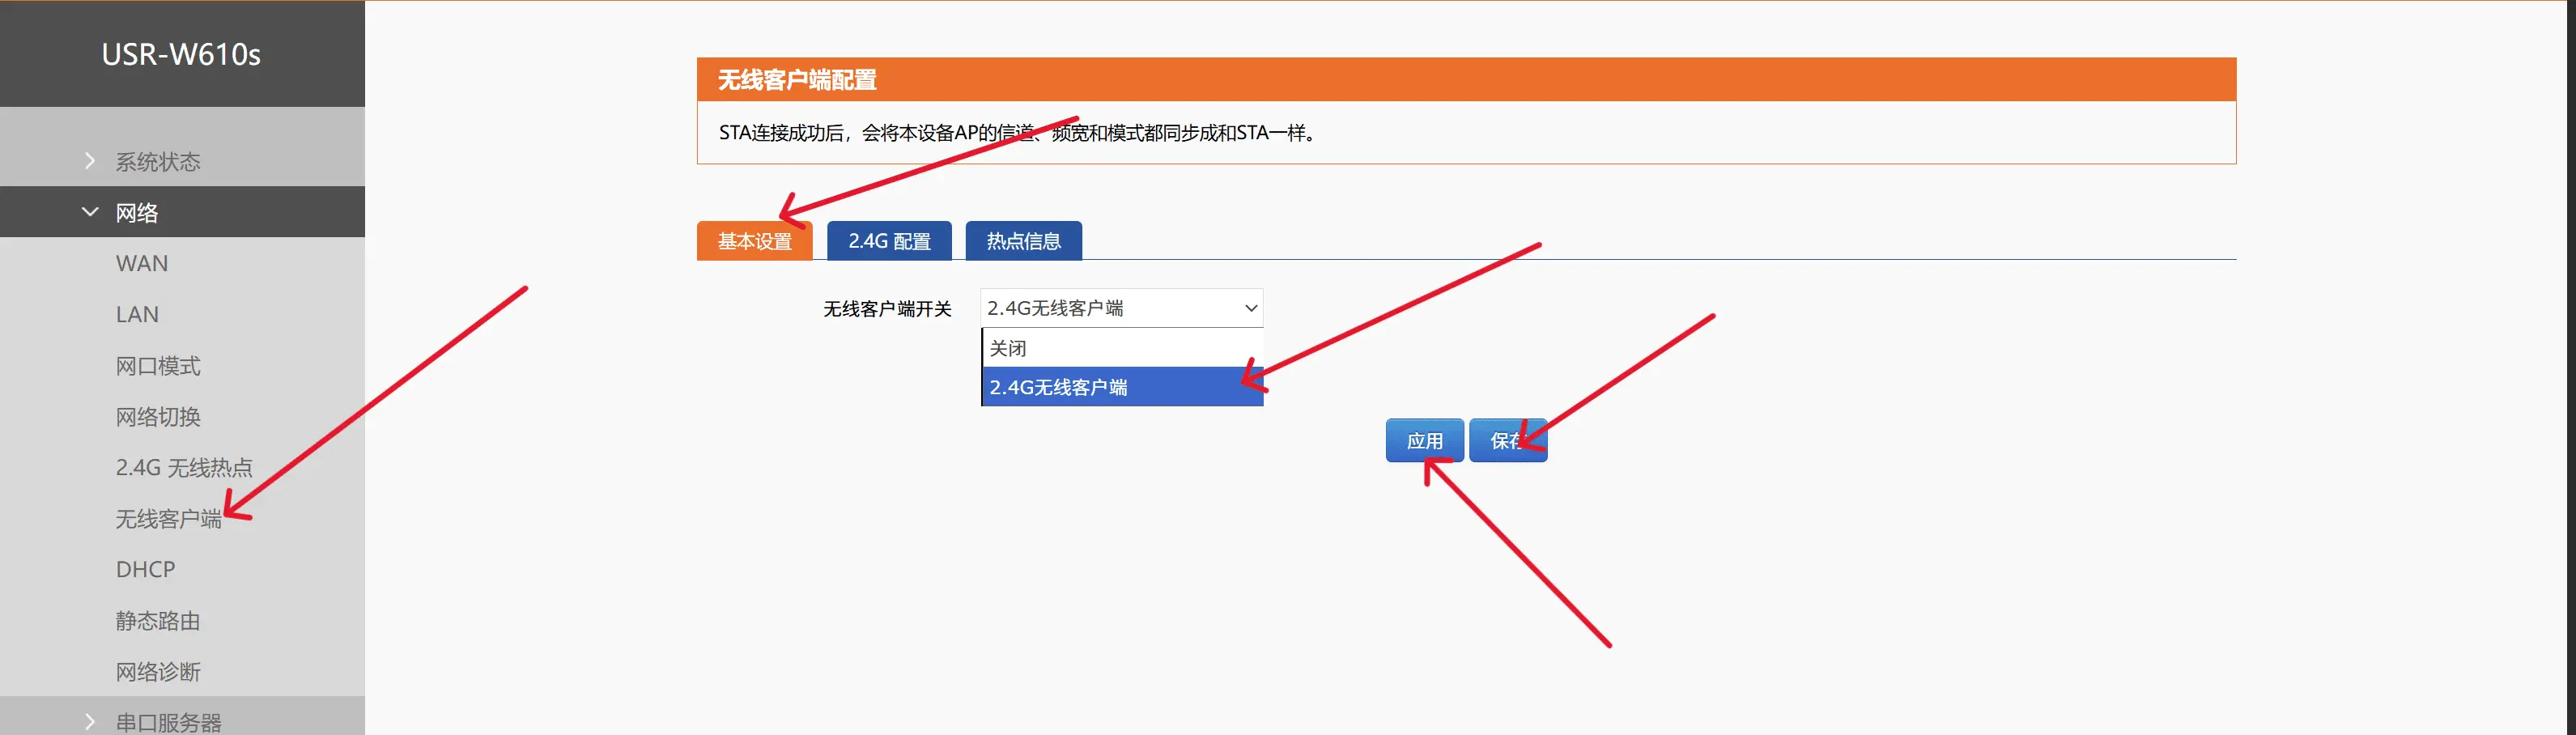Click the 保存 button
Viewport: 2576px width, 735px height.
[1508, 441]
